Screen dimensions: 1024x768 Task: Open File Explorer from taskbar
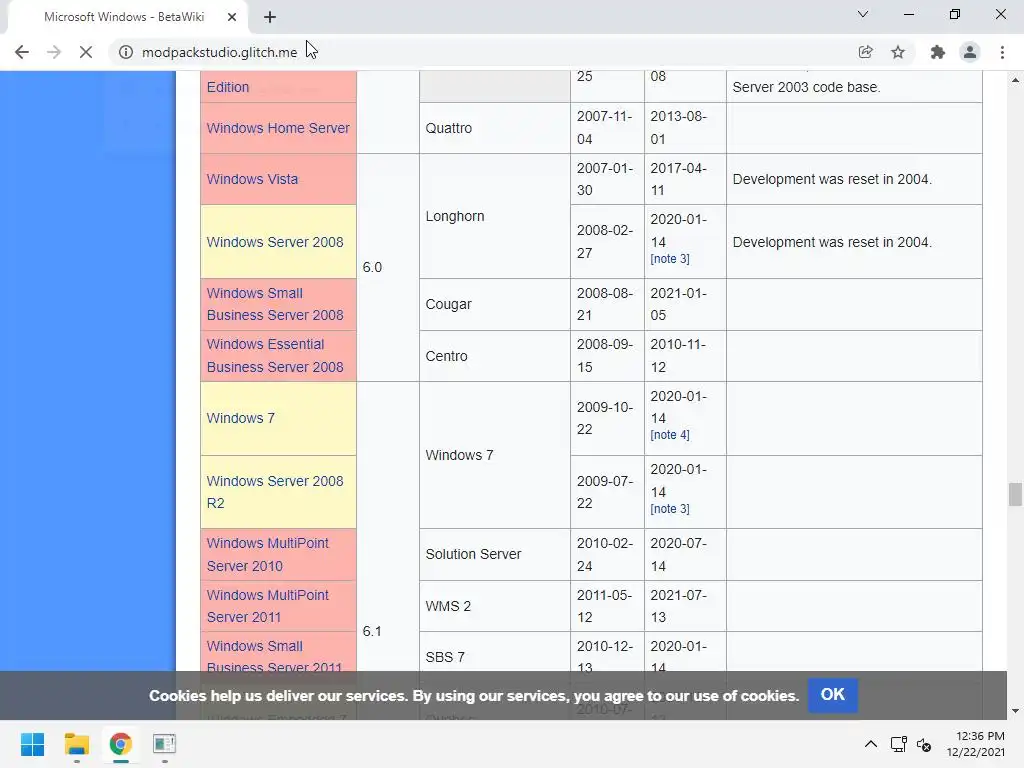coord(76,744)
